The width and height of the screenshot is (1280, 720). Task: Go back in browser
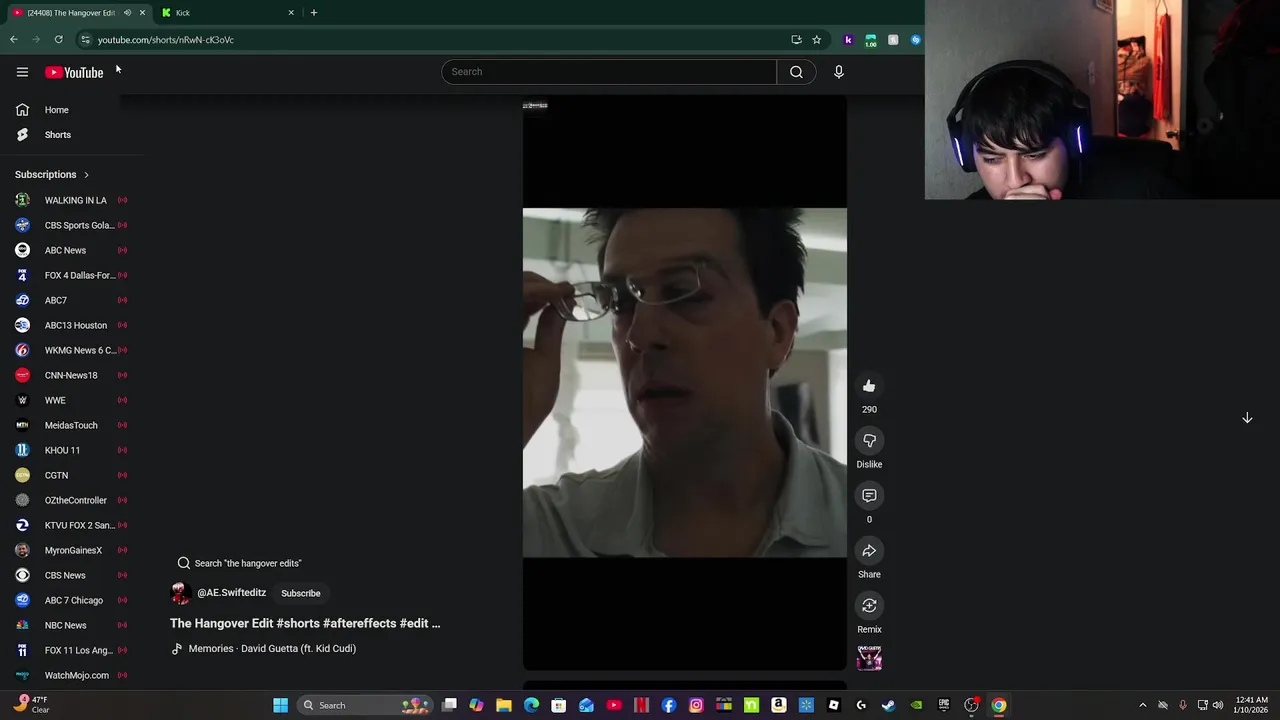pyautogui.click(x=14, y=40)
